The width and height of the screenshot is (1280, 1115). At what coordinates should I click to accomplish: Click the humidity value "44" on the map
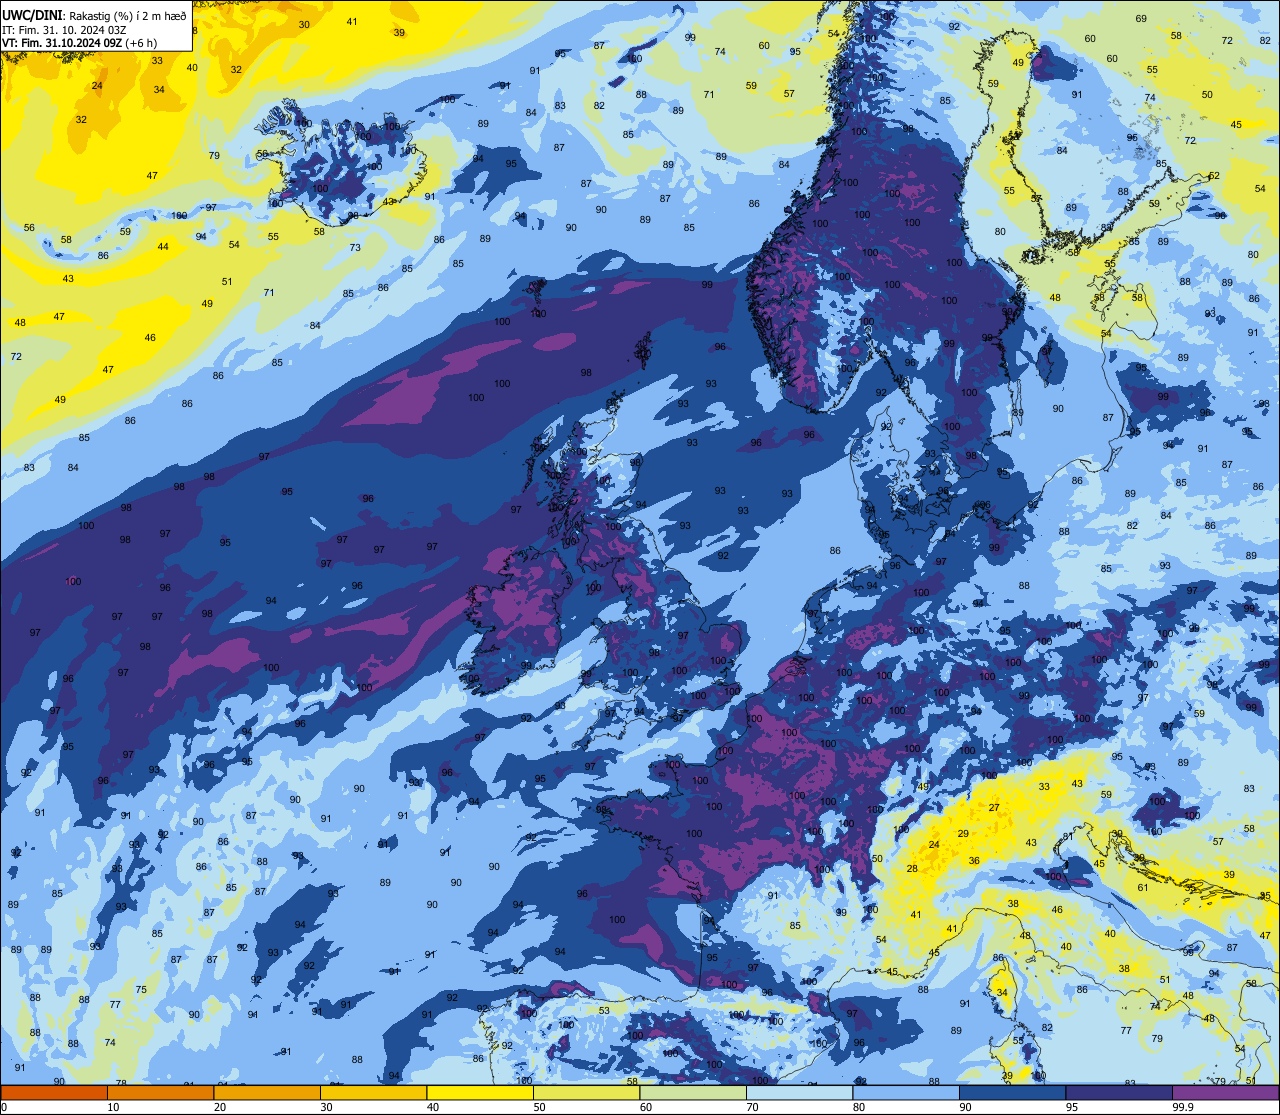coord(163,247)
